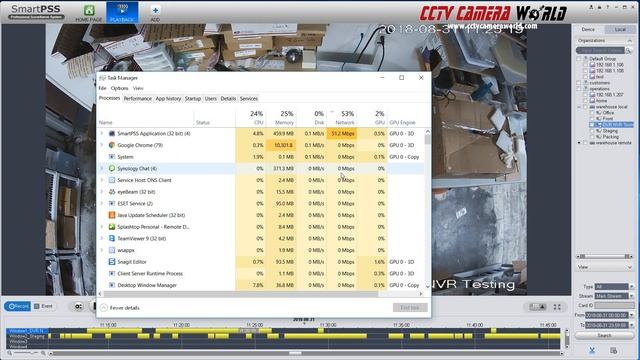Click the Google Chrome process icon
640x360 pixels.
[112, 145]
